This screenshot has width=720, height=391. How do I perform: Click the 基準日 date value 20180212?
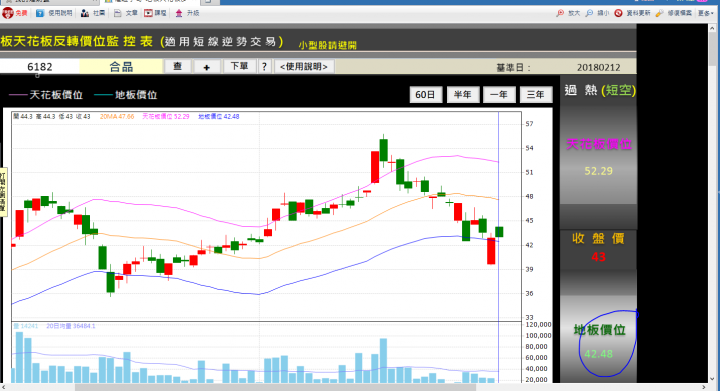(598, 67)
